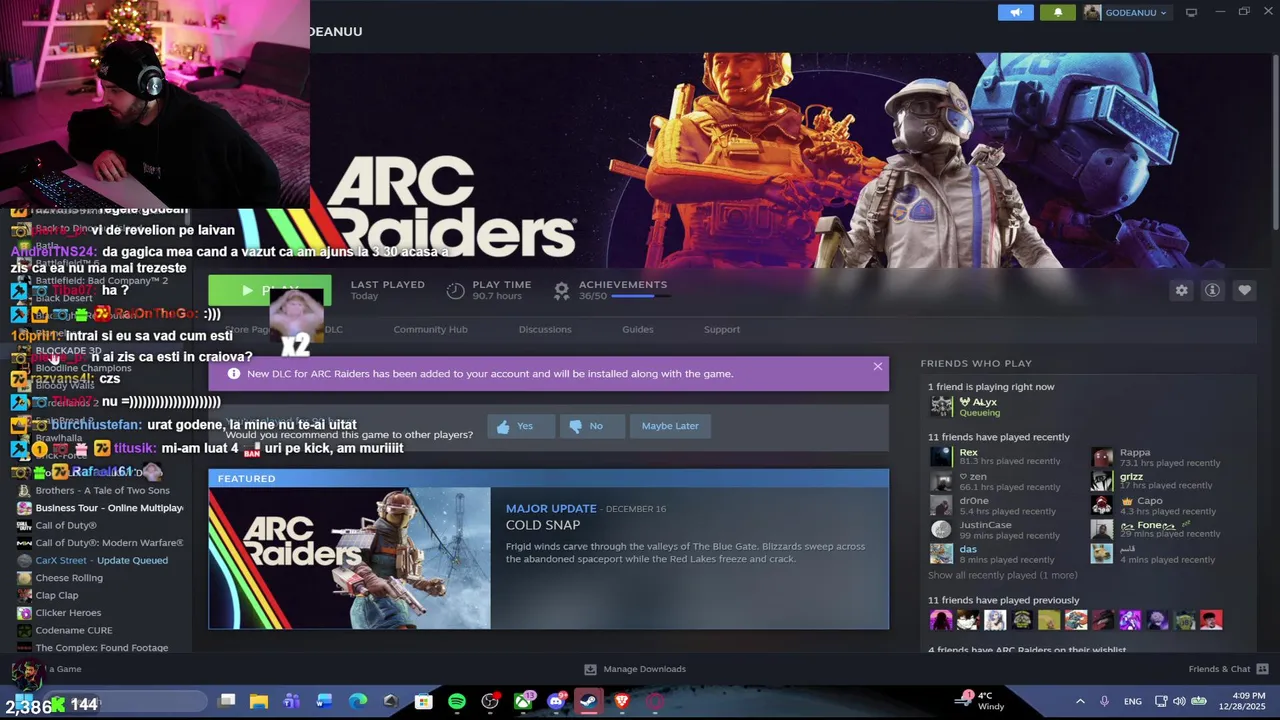The image size is (1280, 720).
Task: Open the Steam announcements megaphone button
Action: tap(1015, 12)
